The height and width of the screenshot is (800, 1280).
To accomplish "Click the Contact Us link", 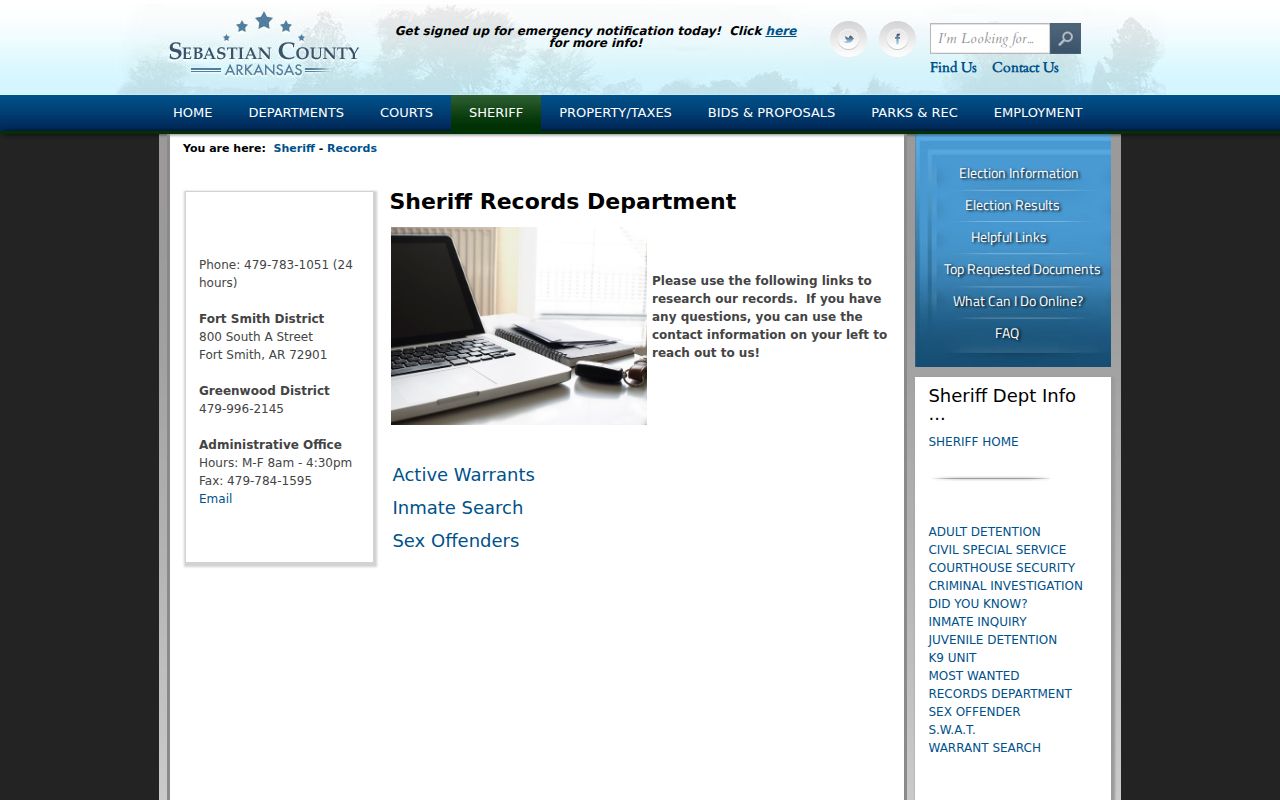I will coord(1025,68).
